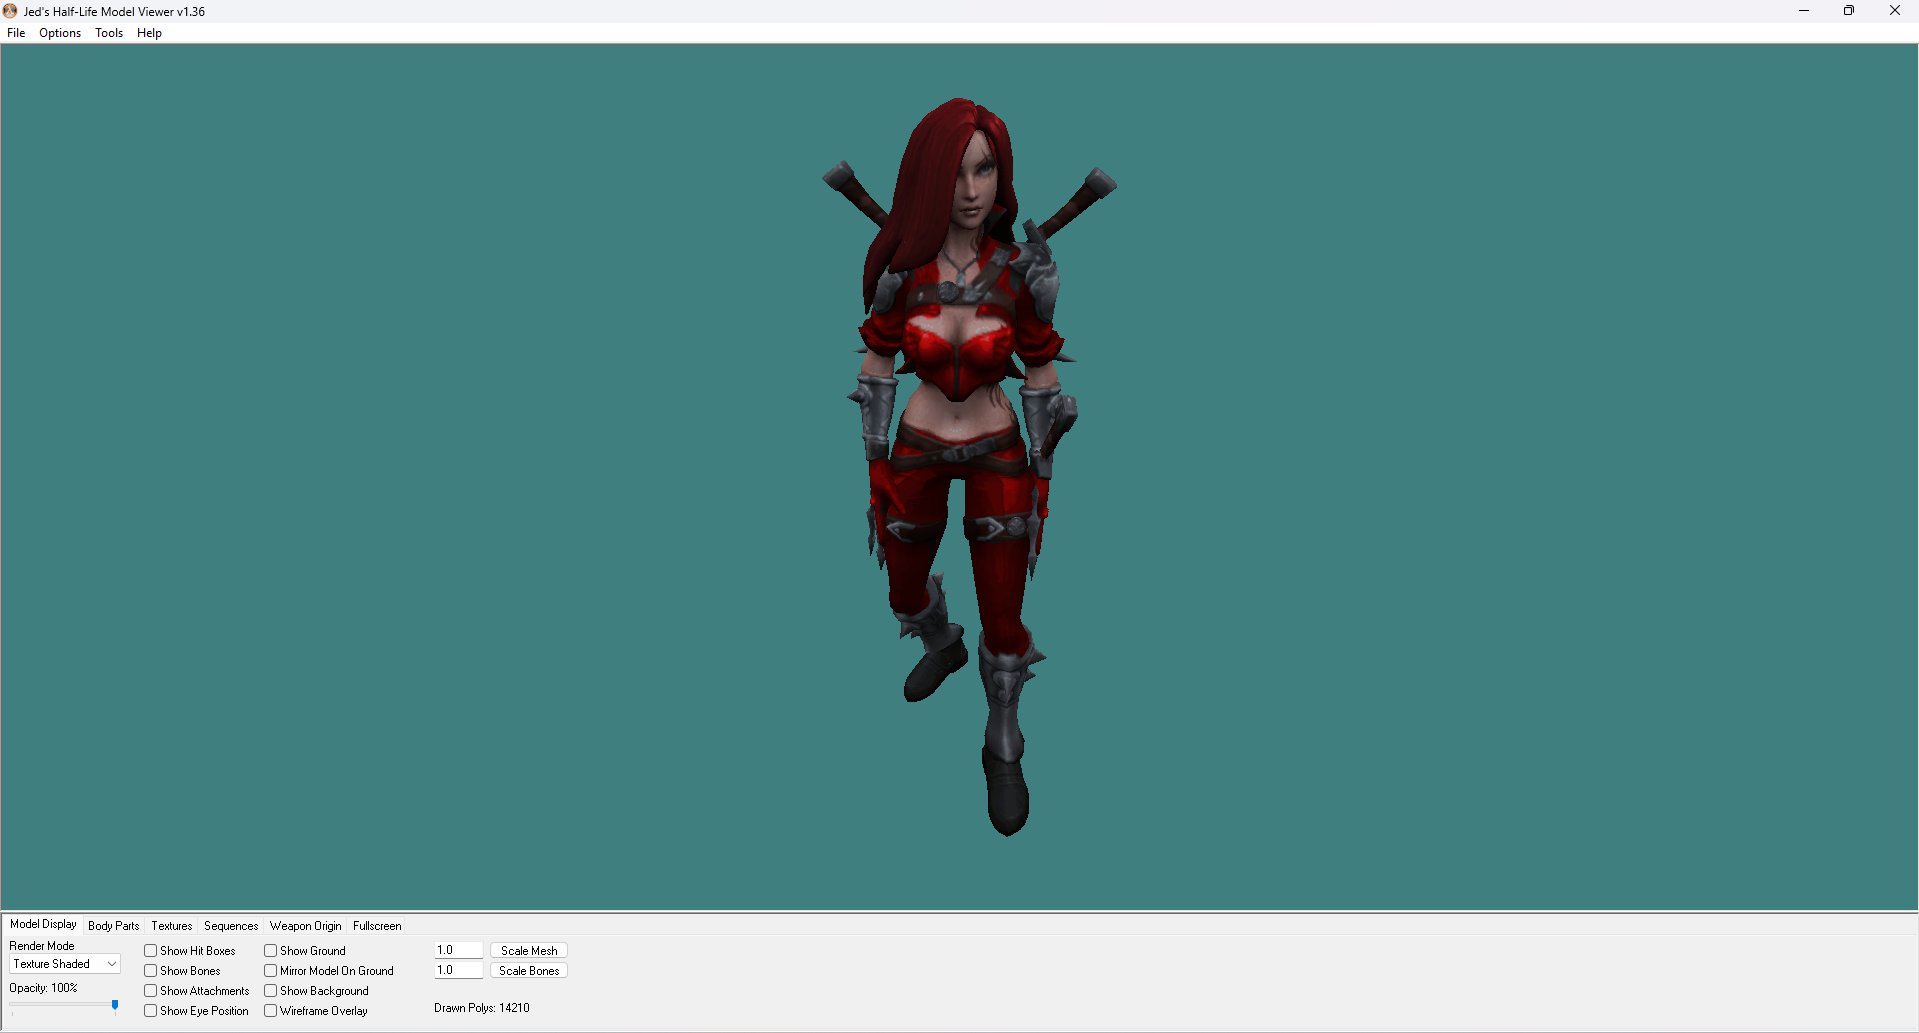Switch to the Weapon Origin tab
Image resolution: width=1919 pixels, height=1033 pixels.
[305, 926]
